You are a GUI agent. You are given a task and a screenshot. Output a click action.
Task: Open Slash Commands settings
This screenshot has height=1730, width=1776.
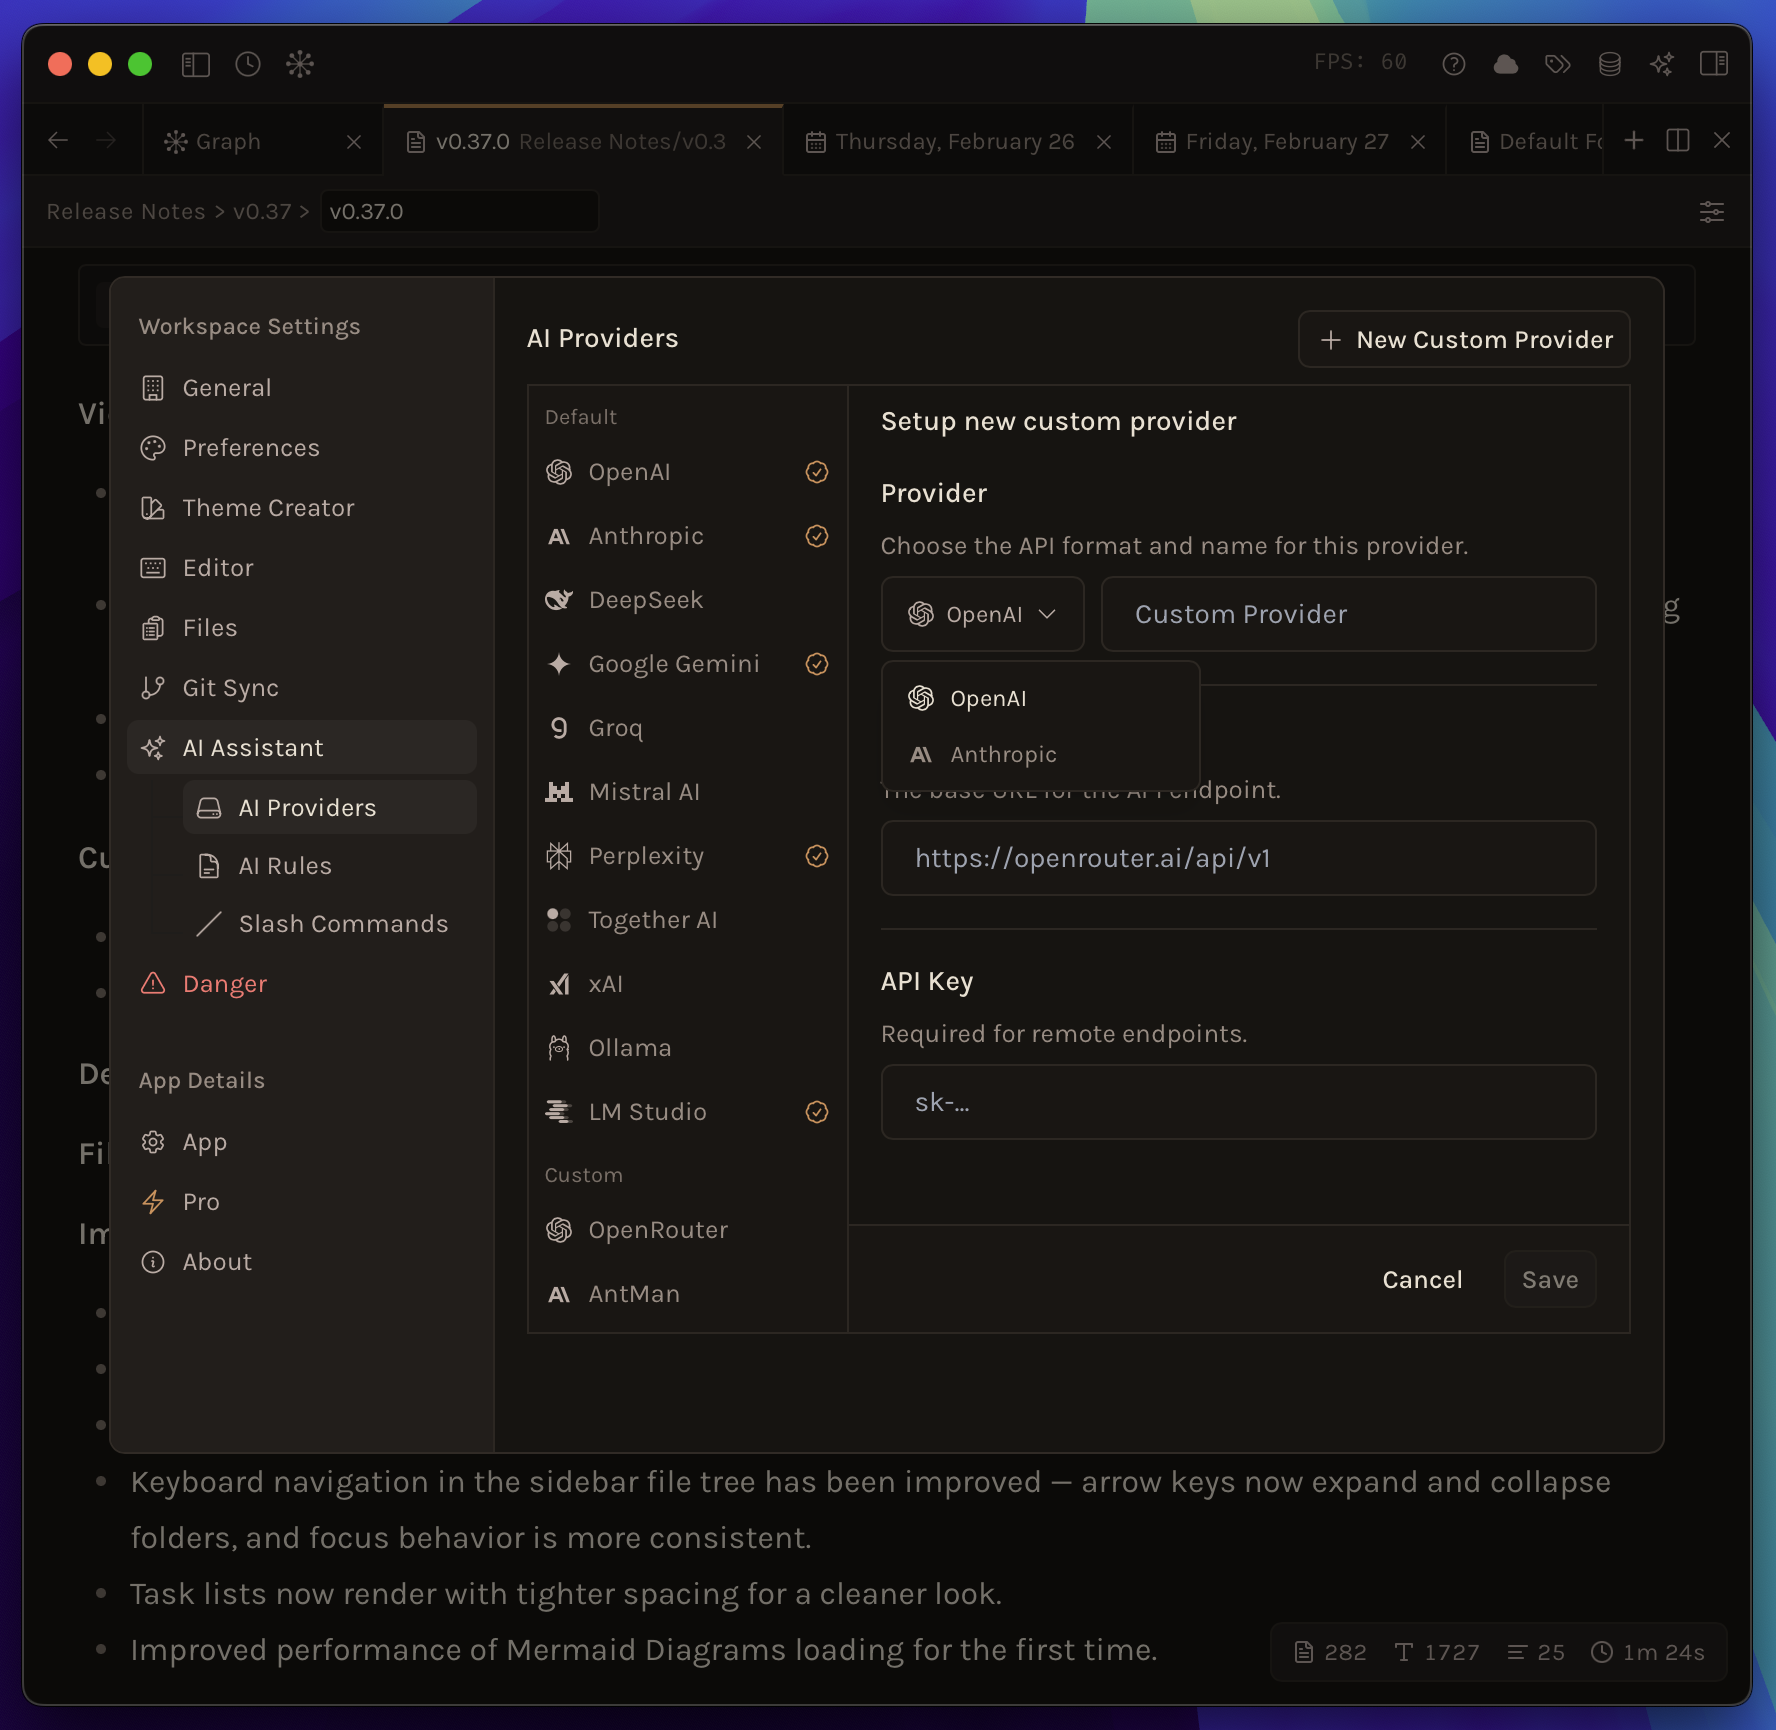tap(330, 924)
